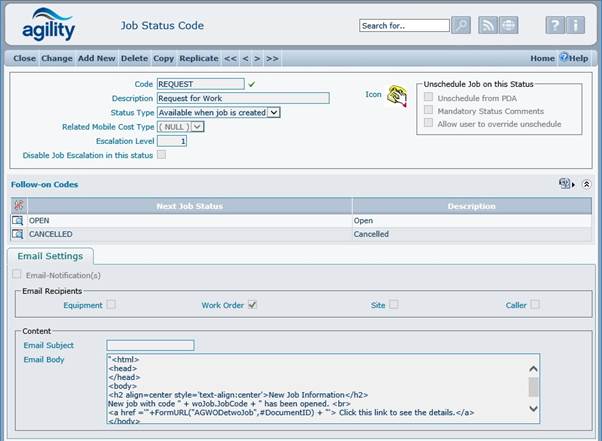Click the information icon in header
This screenshot has height=441, width=602.
pyautogui.click(x=577, y=25)
